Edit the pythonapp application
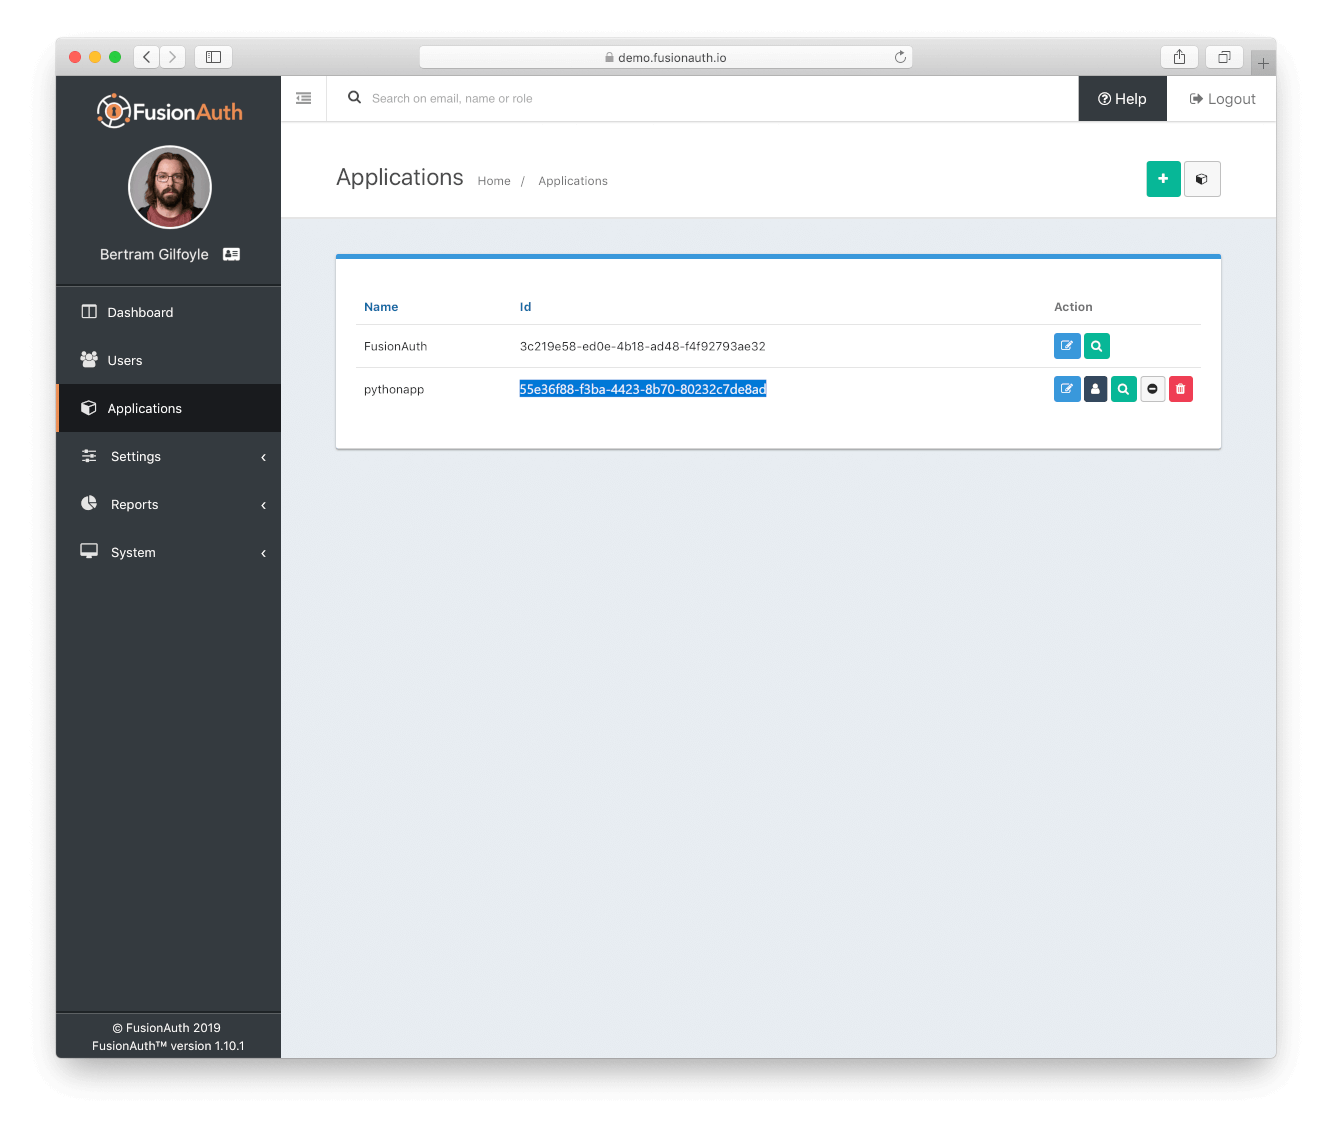This screenshot has width=1332, height=1132. click(1067, 389)
